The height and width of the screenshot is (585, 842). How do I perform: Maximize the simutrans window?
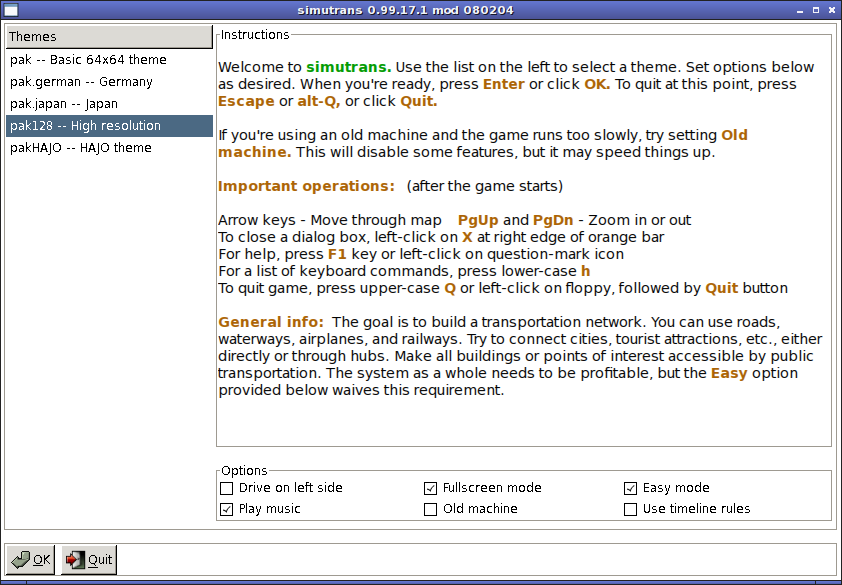pyautogui.click(x=816, y=10)
